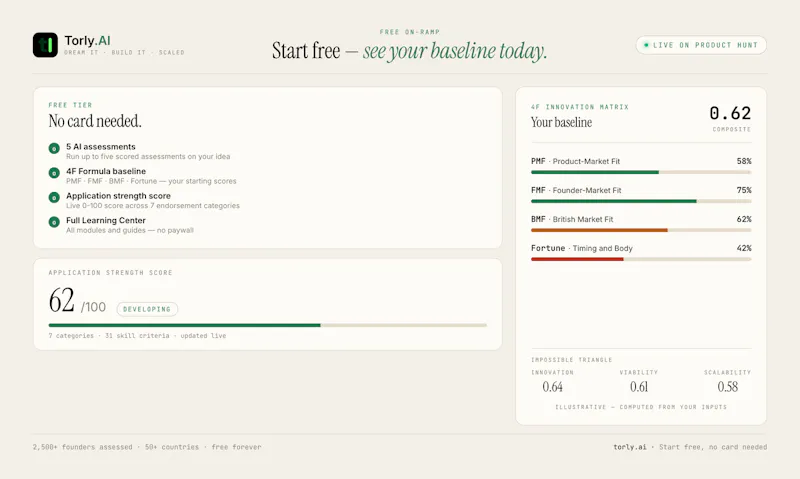Click the Fortune Timing and Body label

click(582, 248)
